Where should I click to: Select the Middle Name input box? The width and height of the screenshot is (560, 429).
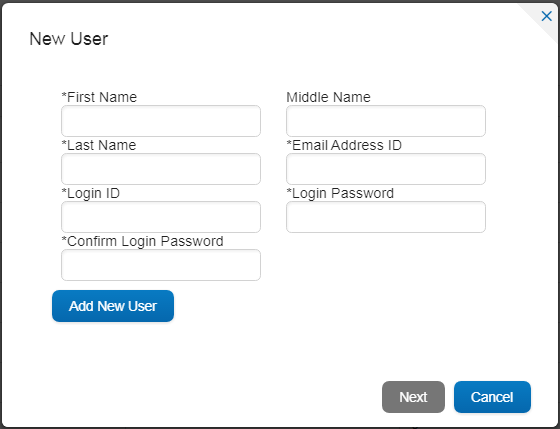[386, 121]
